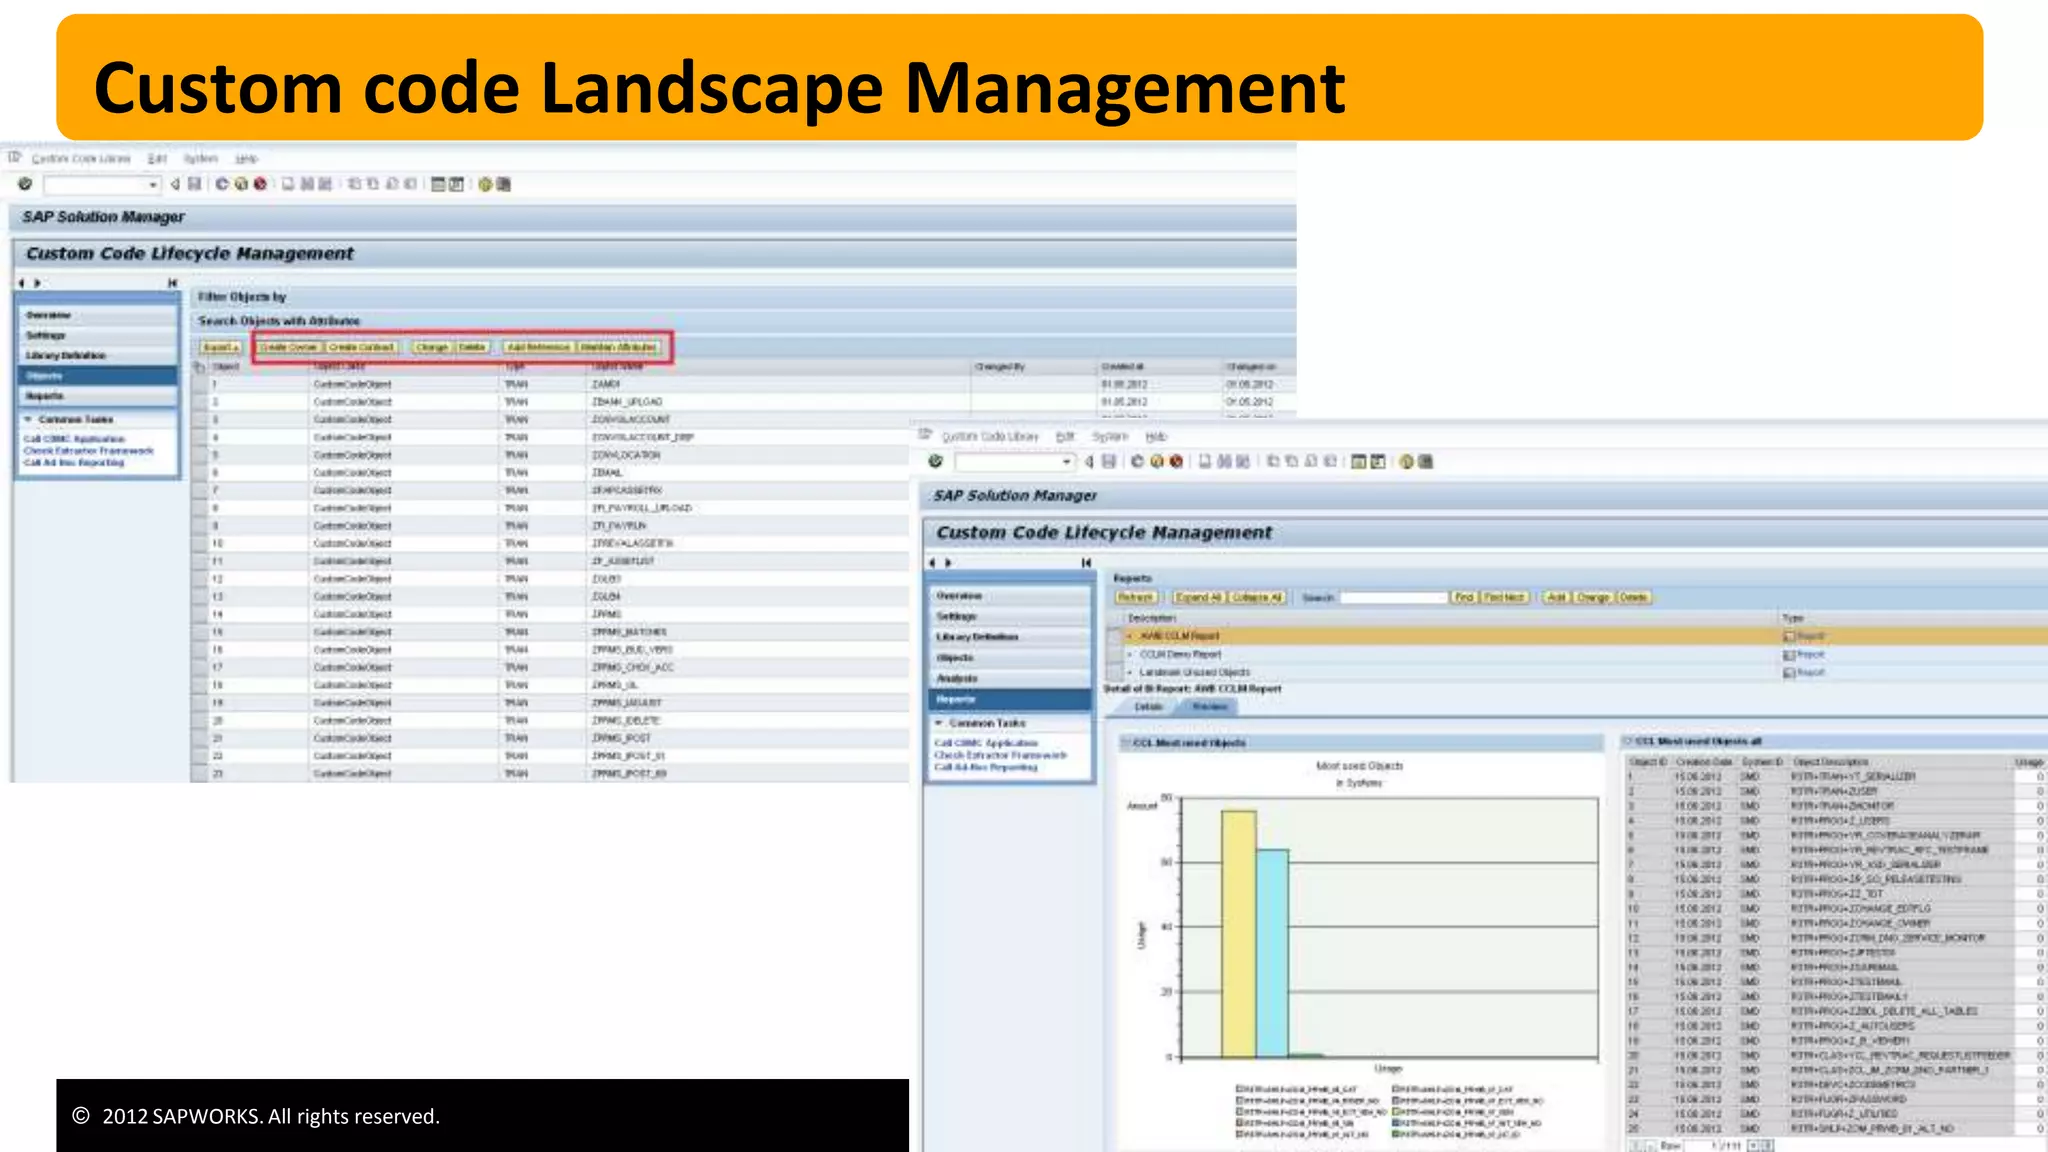Select AWB CCLM Report row marker
The height and width of the screenshot is (1152, 2048).
pos(1114,636)
